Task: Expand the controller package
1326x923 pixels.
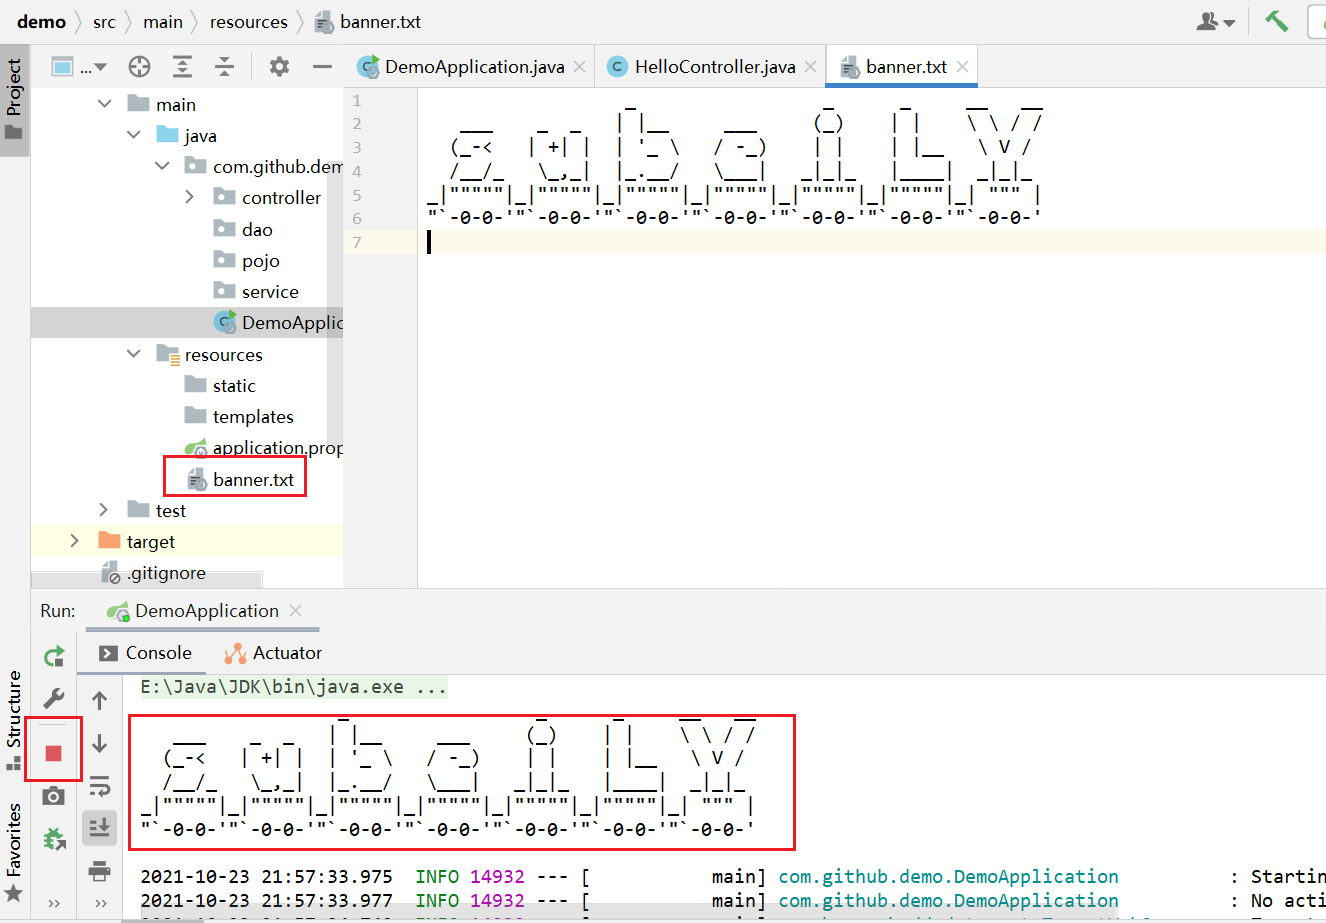Action: pyautogui.click(x=190, y=198)
